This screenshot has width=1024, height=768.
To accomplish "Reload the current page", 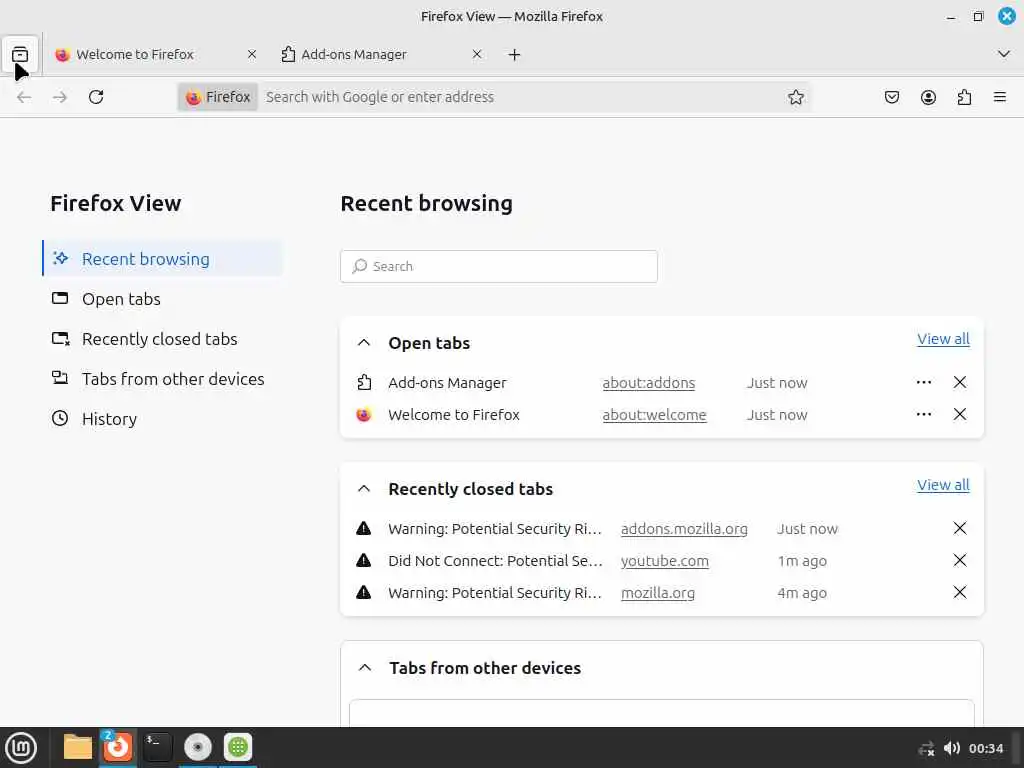I will (96, 97).
